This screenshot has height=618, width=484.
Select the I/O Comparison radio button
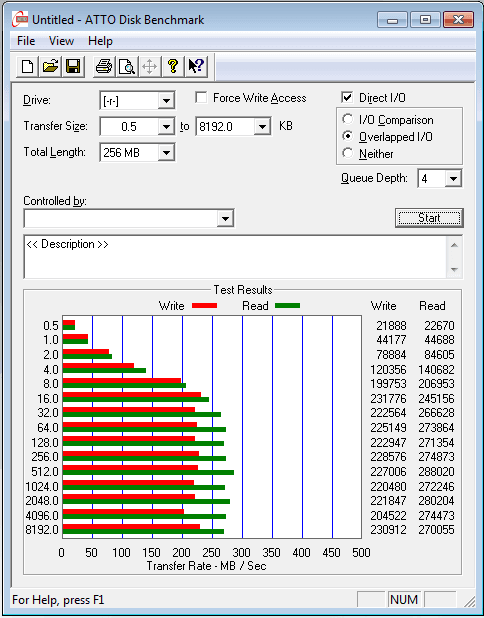click(x=348, y=119)
